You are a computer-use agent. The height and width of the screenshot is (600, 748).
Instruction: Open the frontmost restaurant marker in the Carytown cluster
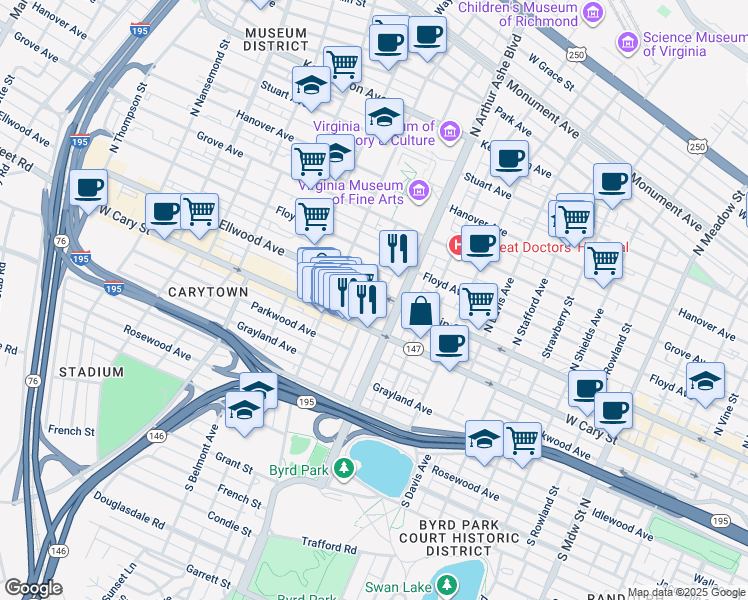pos(367,301)
